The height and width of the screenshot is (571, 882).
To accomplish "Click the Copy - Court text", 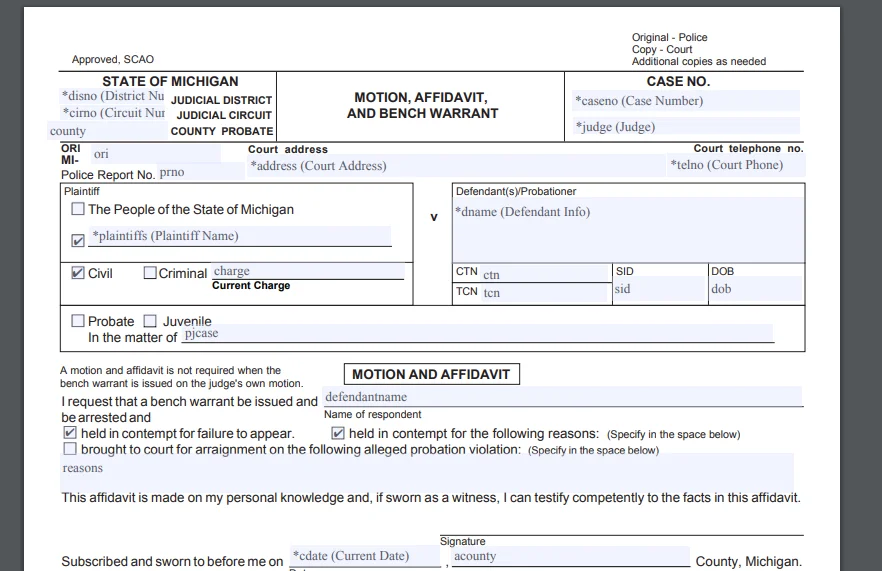I will (662, 50).
